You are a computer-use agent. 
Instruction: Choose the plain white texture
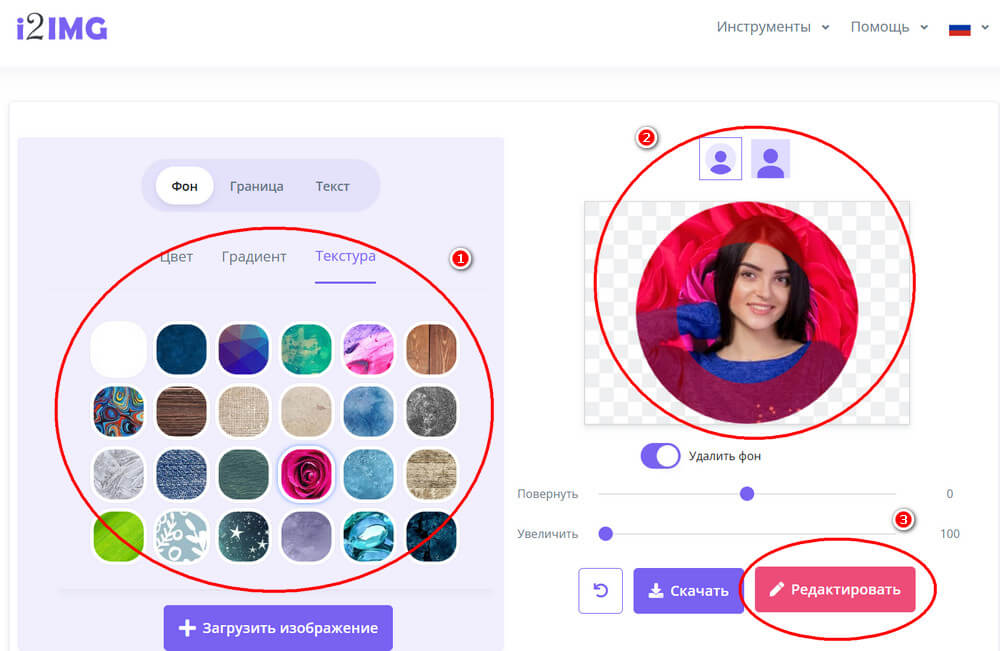(119, 349)
